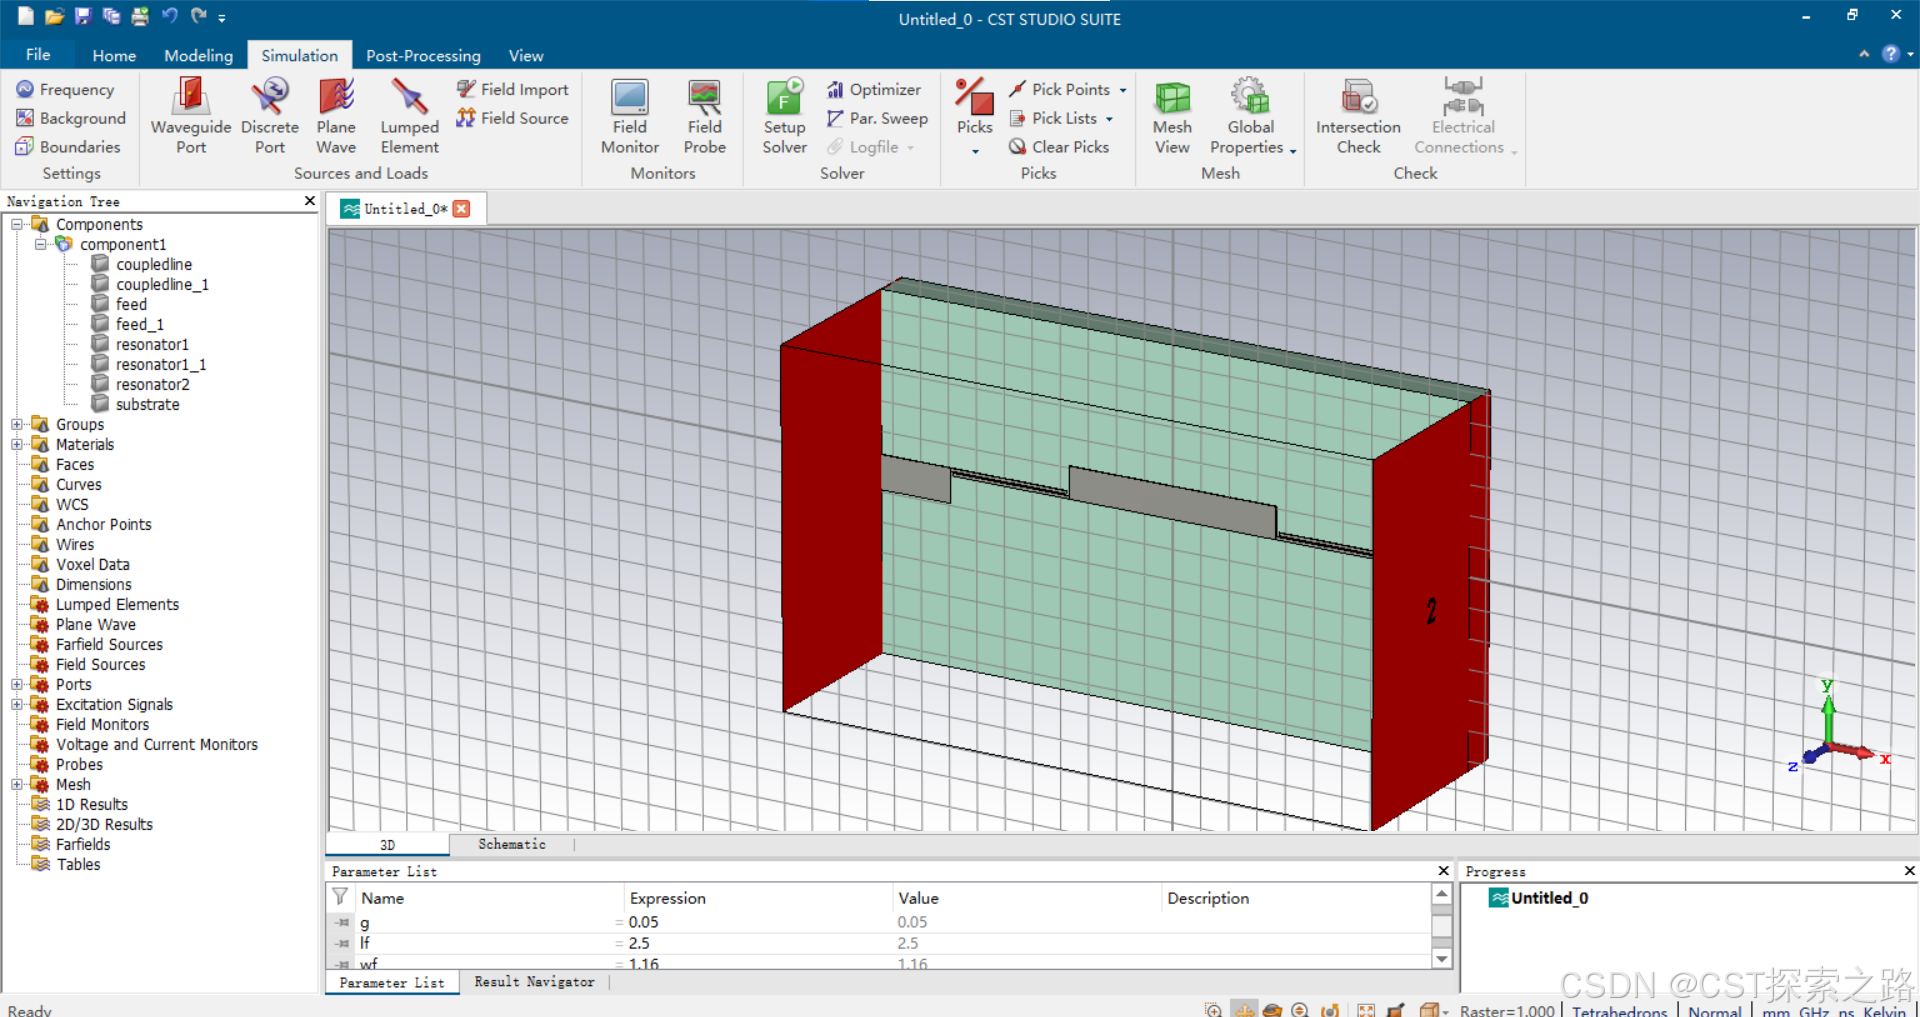Viewport: 1920px width, 1017px height.
Task: Click the Tetrahedrons status bar entry
Action: point(1620,1010)
